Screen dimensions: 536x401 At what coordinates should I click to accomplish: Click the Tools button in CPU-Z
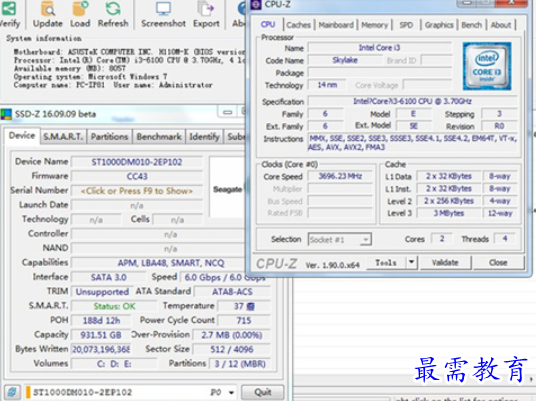[x=386, y=262]
